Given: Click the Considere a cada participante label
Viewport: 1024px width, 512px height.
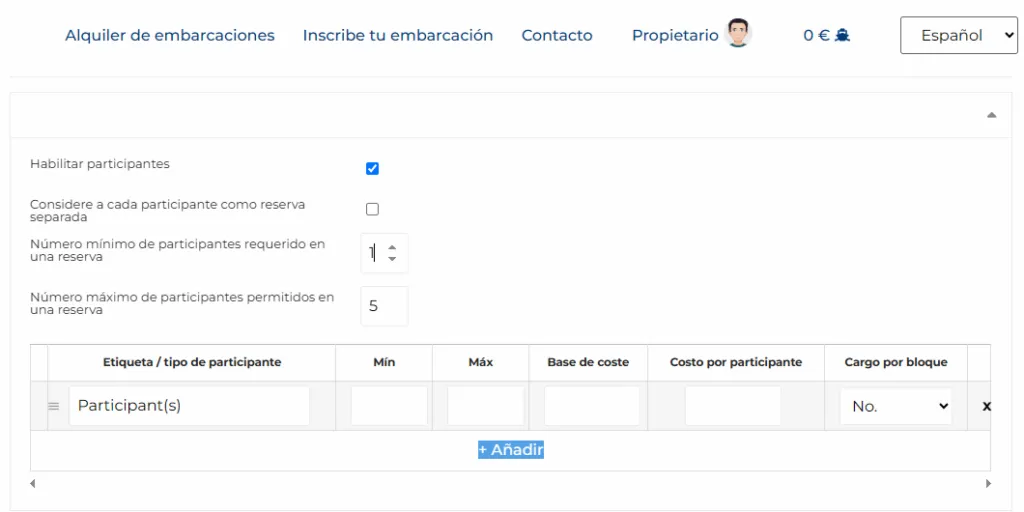Looking at the screenshot, I should 168,211.
